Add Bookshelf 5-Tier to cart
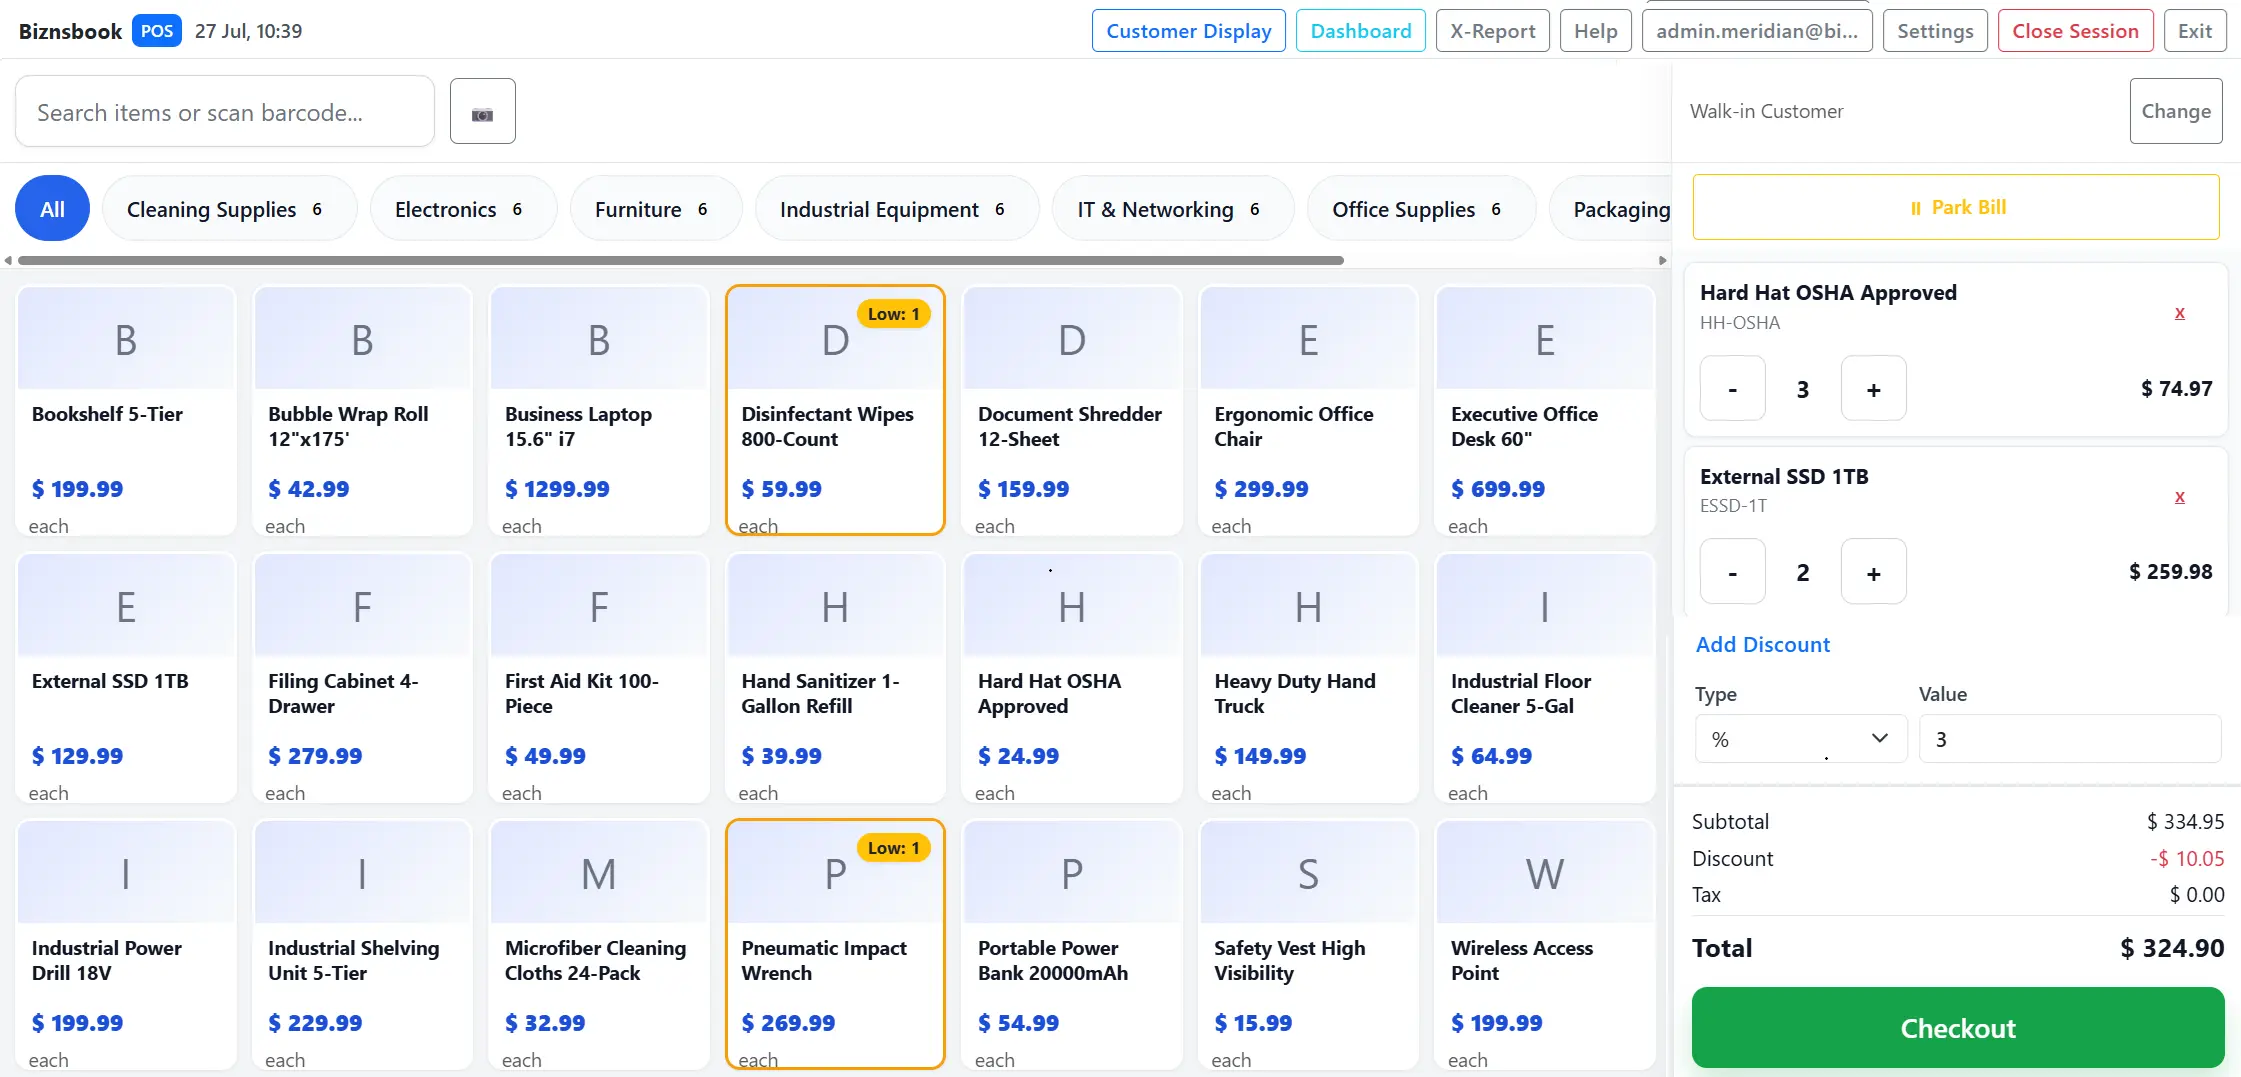This screenshot has height=1077, width=2241. pyautogui.click(x=126, y=411)
